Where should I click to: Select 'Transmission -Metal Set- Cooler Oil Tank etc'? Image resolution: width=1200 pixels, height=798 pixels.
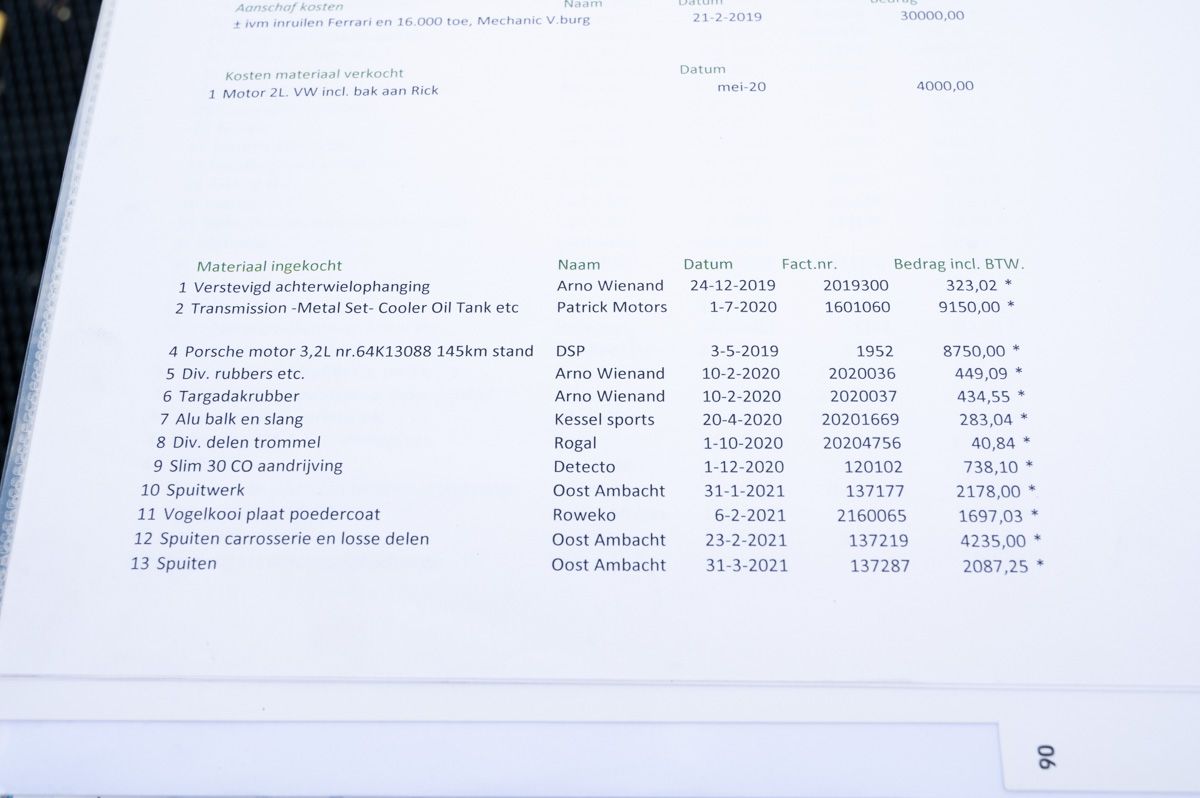(355, 308)
